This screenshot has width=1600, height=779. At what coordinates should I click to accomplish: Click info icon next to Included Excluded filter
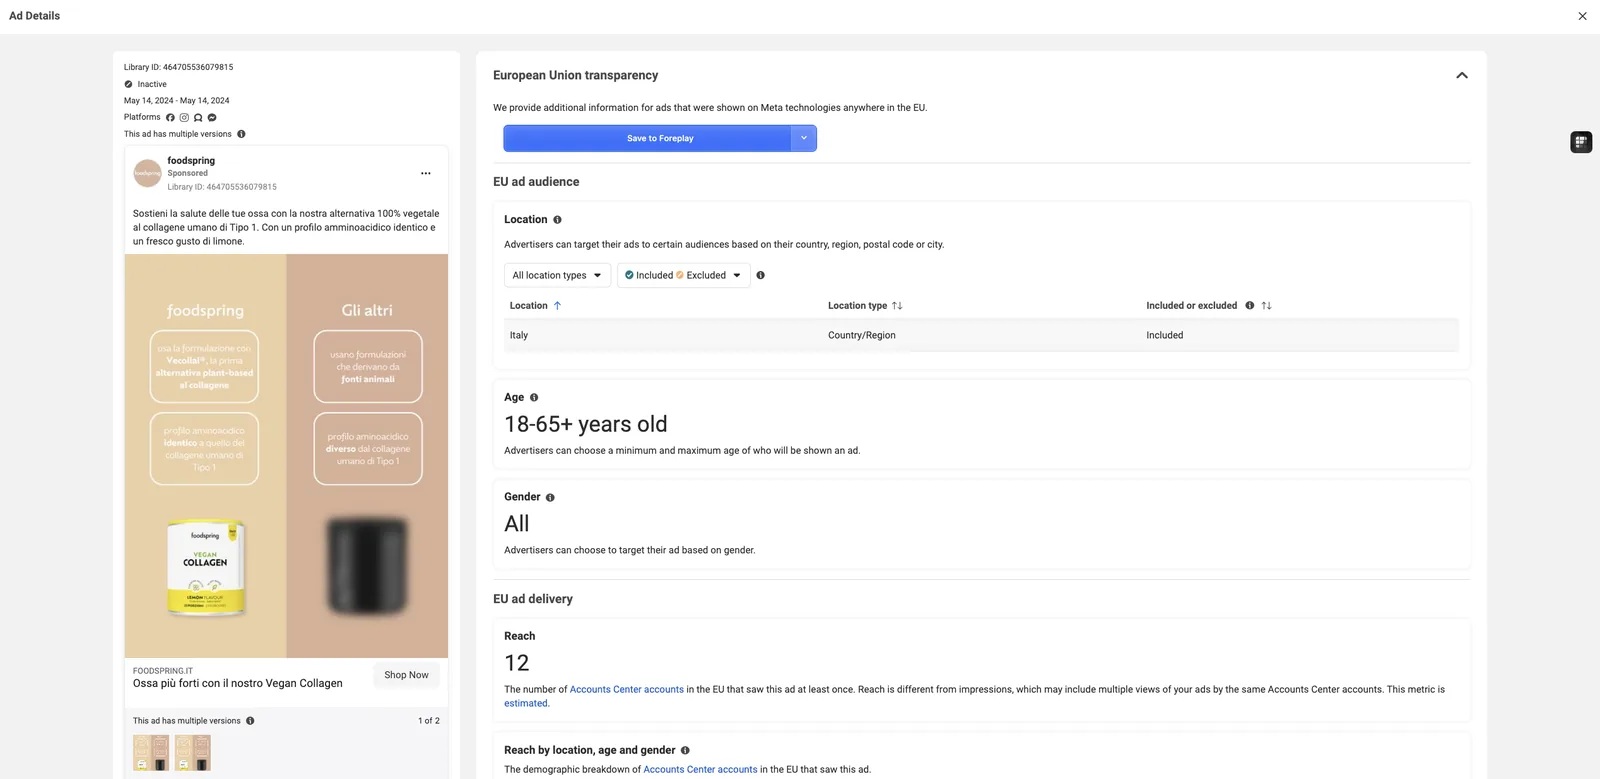[760, 275]
